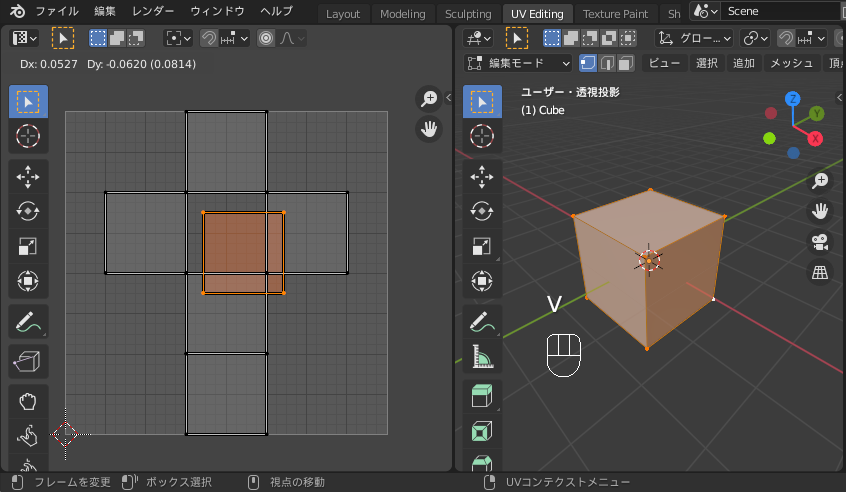
Task: Activate the 3D viewport Move tool
Action: [482, 177]
